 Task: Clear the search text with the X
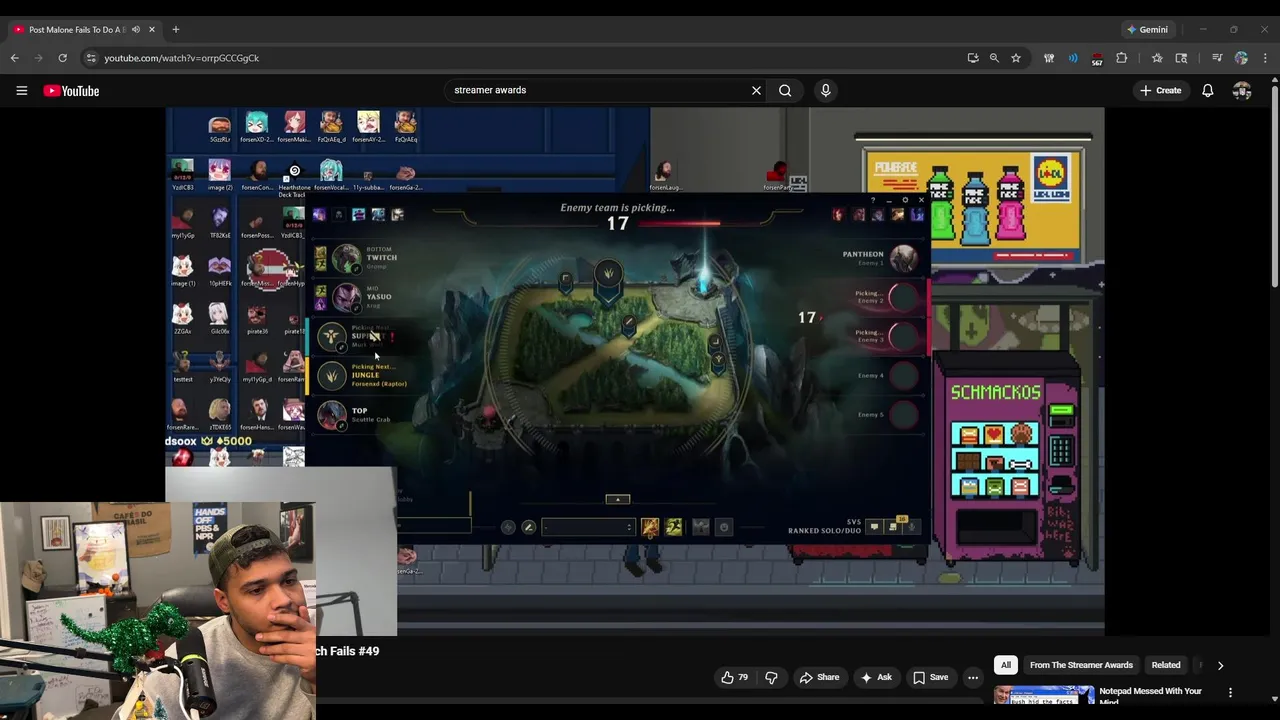tap(756, 90)
